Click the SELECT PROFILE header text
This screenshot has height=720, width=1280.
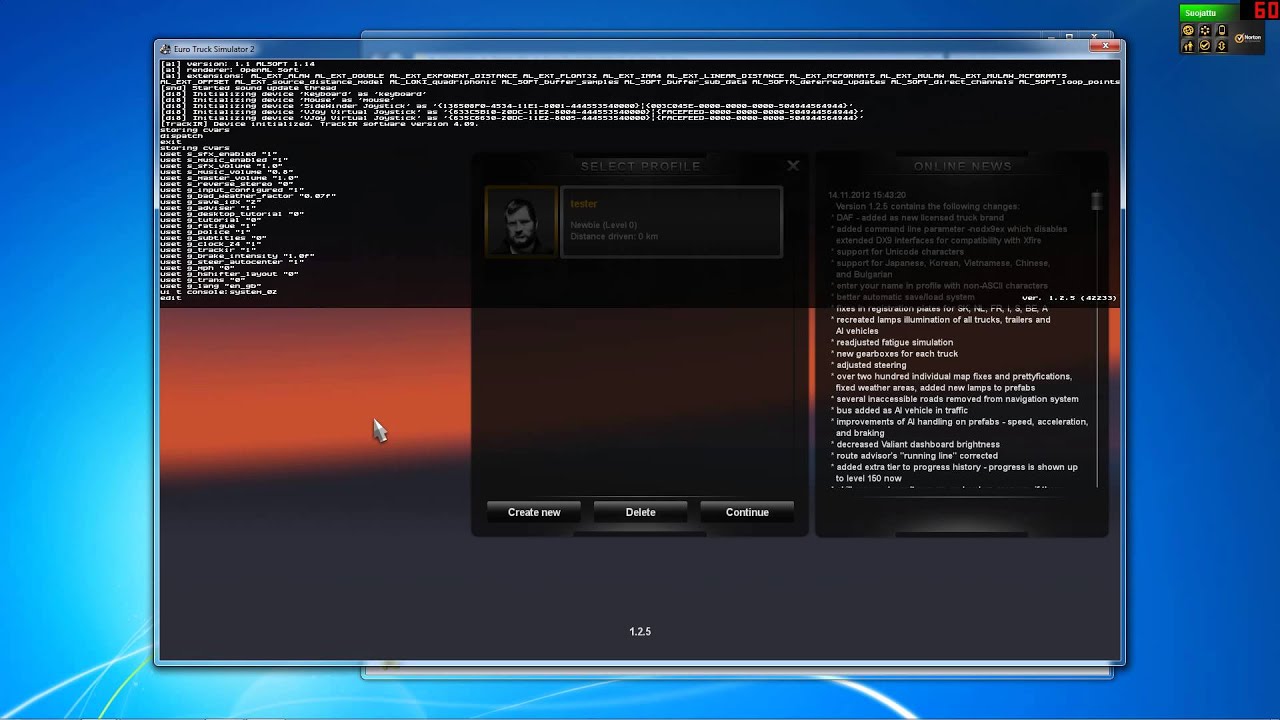click(x=640, y=166)
